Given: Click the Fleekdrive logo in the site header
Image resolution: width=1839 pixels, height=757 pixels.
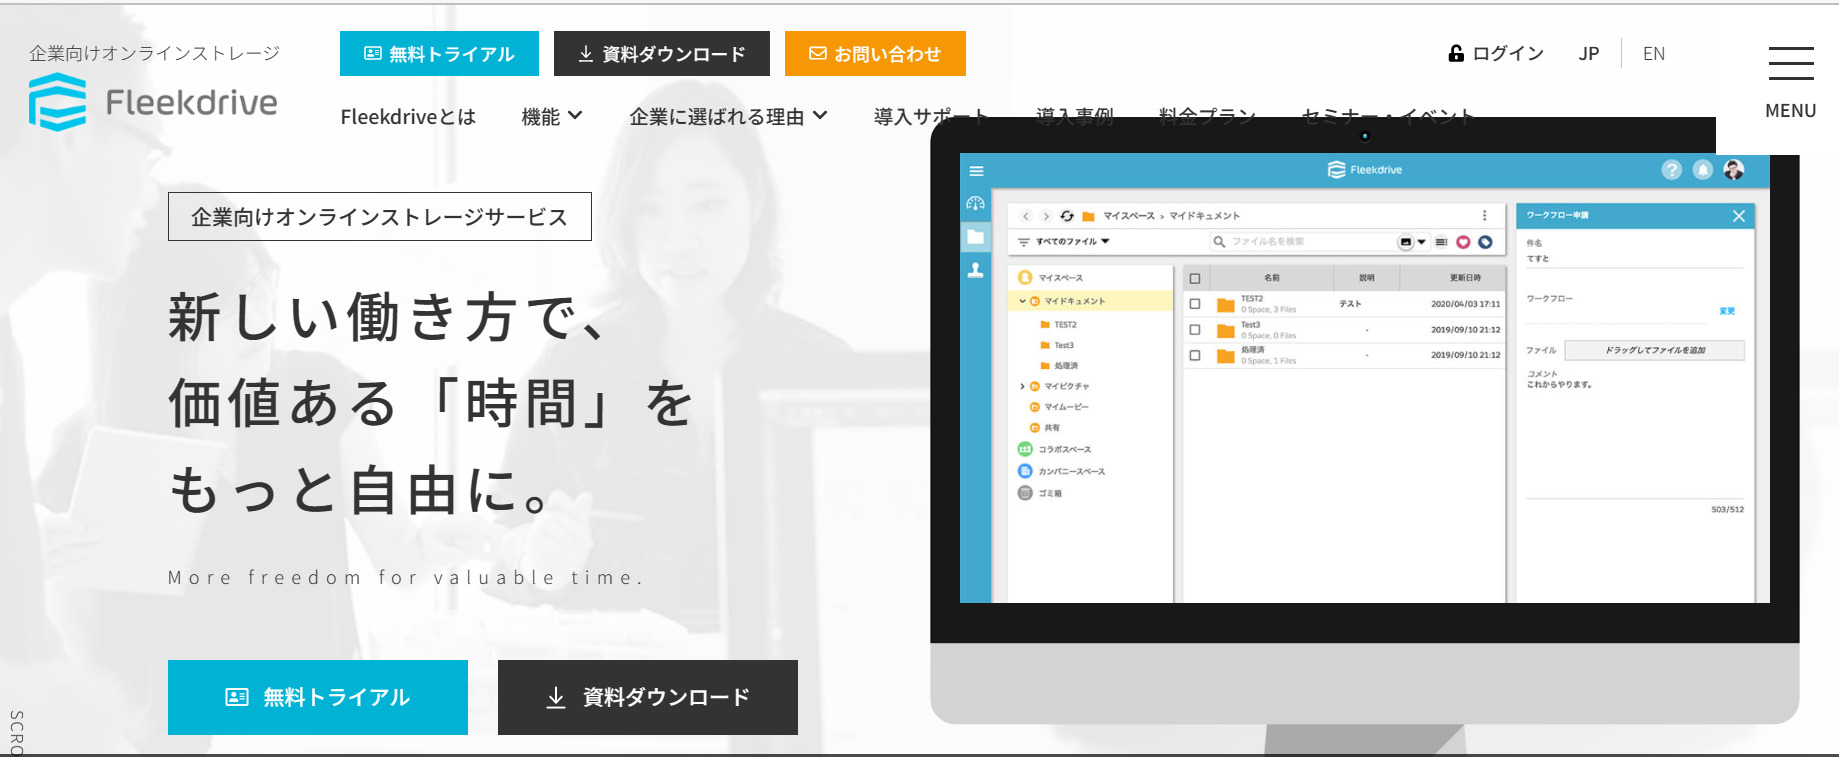Looking at the screenshot, I should coord(153,102).
